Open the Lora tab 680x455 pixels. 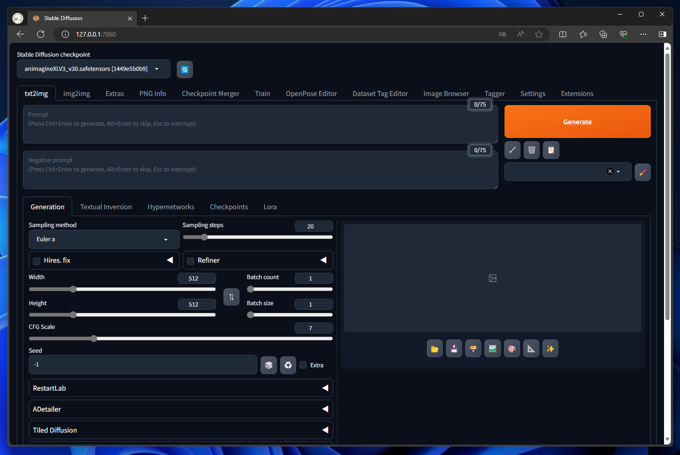point(270,207)
